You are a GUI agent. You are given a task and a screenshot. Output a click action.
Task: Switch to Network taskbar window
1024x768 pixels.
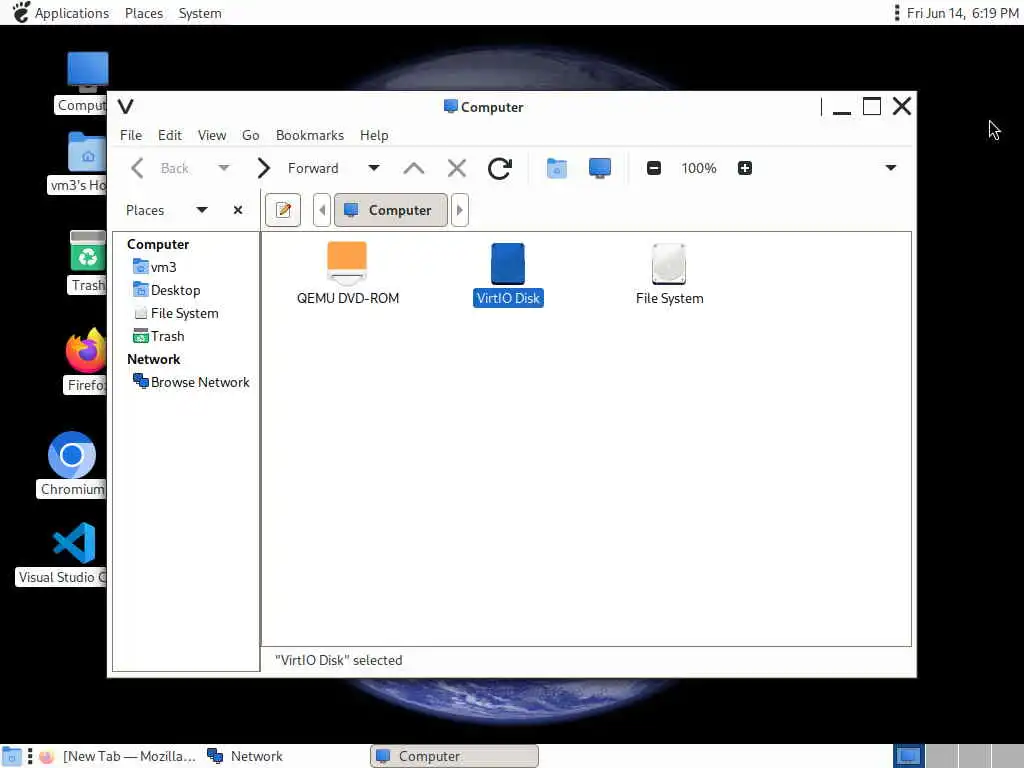(246, 756)
